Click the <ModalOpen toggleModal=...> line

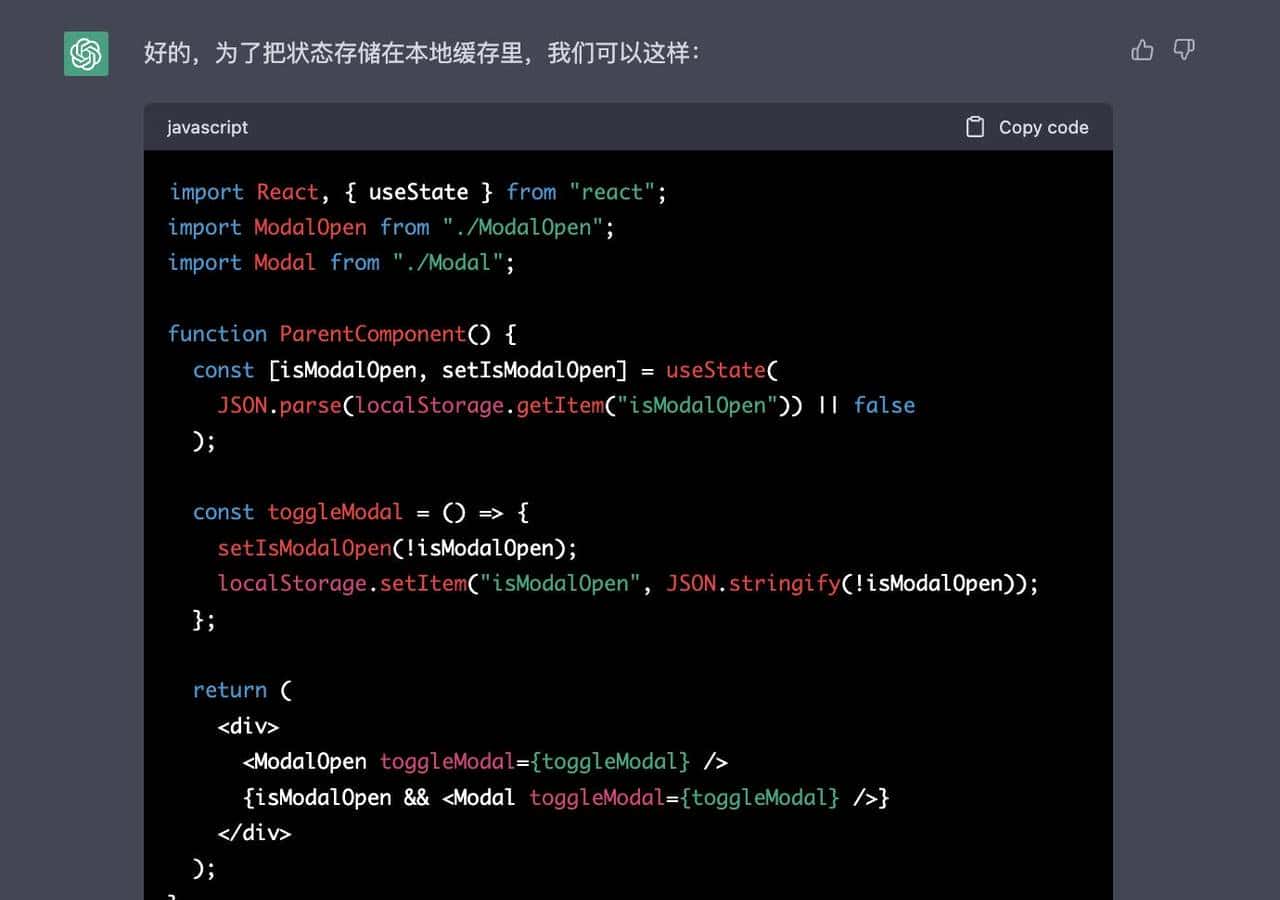pos(485,762)
